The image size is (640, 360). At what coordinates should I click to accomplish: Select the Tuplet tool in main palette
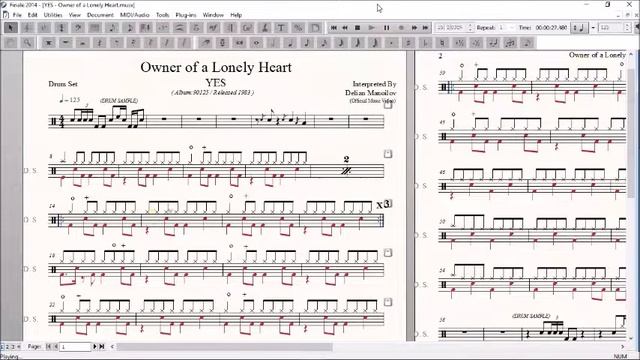pos(163,28)
